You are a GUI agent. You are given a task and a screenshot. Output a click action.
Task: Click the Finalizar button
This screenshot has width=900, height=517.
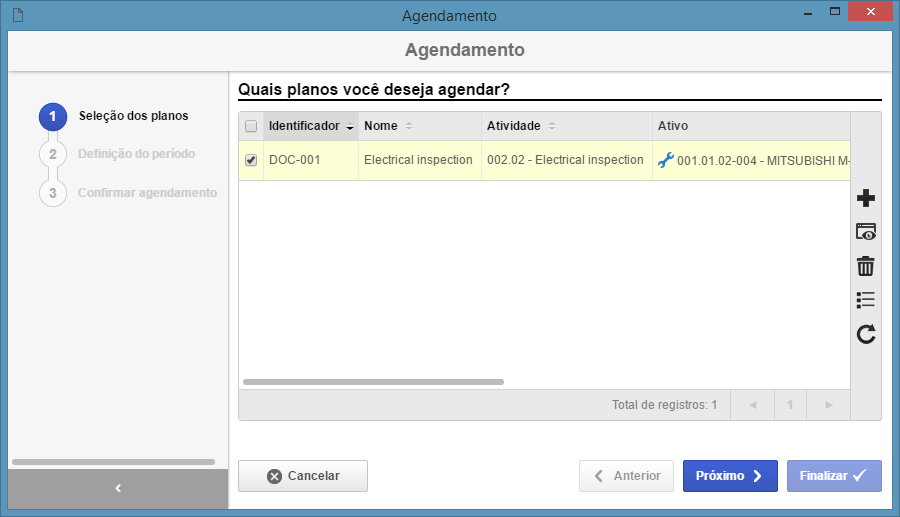point(834,476)
